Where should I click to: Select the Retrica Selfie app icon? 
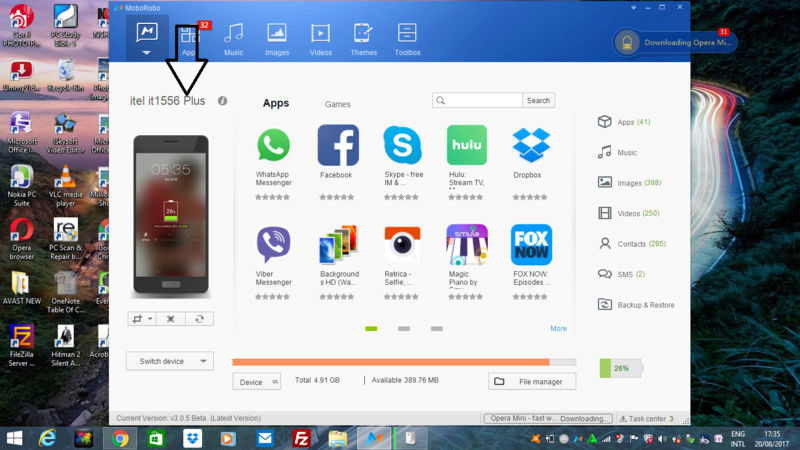402,244
